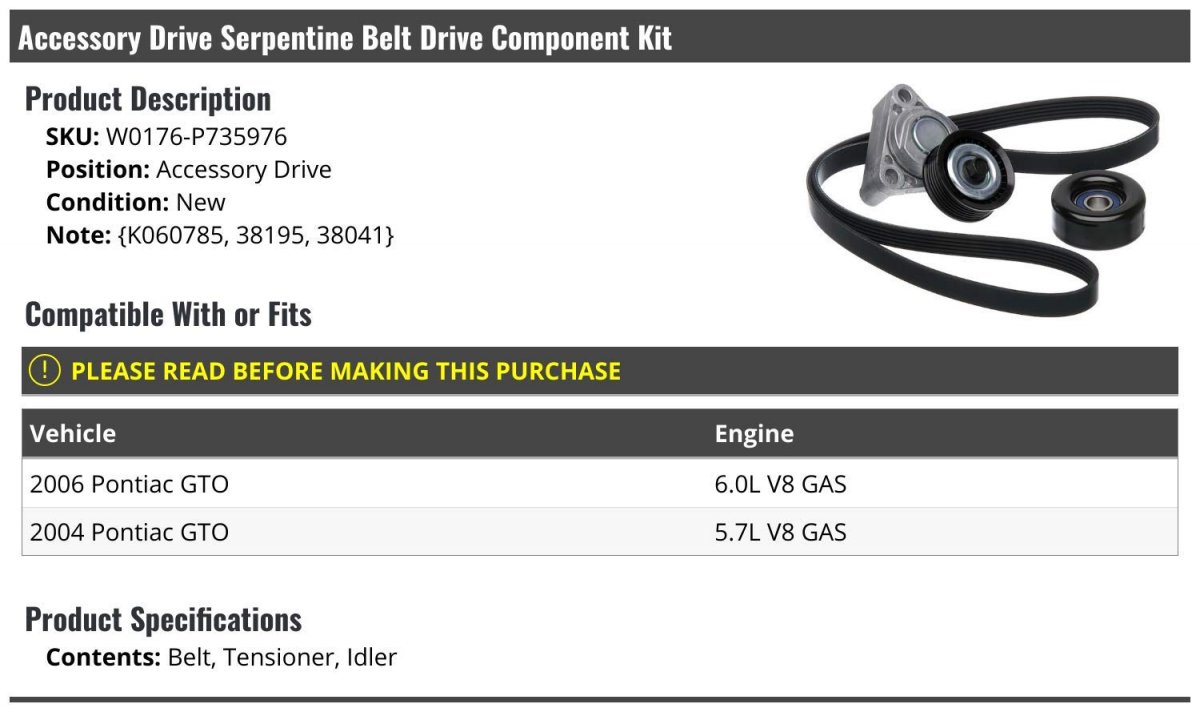This screenshot has width=1200, height=712.
Task: Click the Contents line listing Belt, Tensioner, Idler
Action: pos(222,658)
